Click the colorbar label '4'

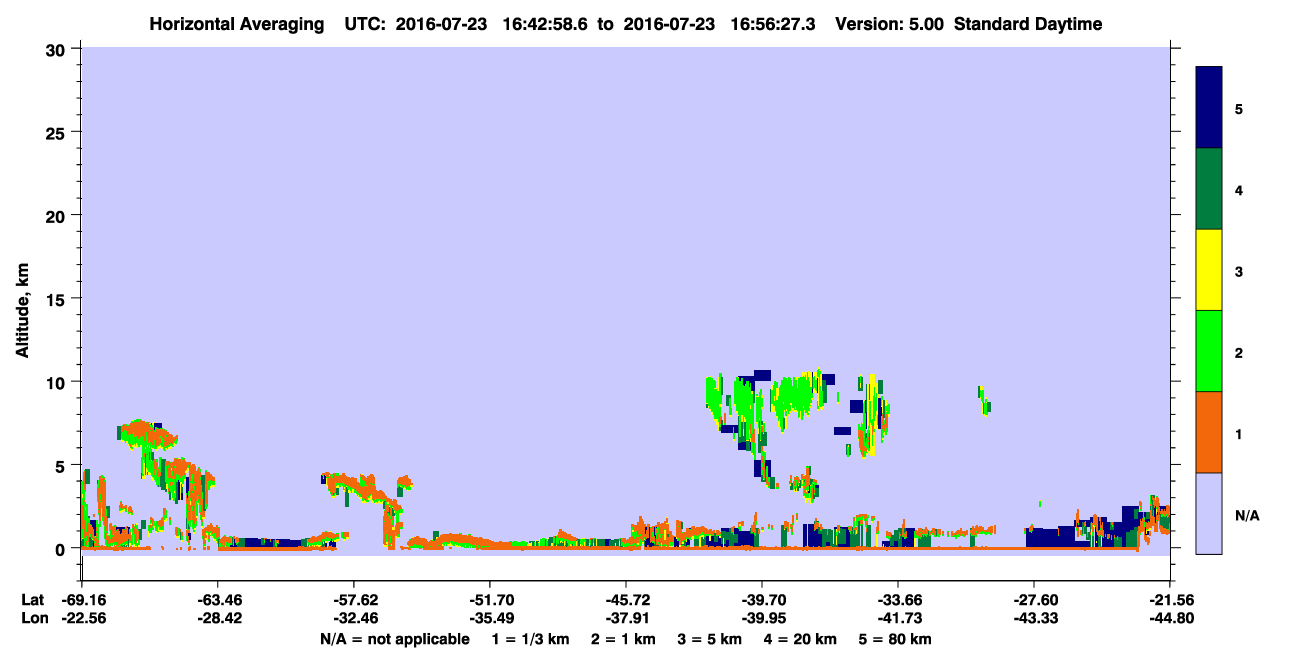click(1239, 189)
